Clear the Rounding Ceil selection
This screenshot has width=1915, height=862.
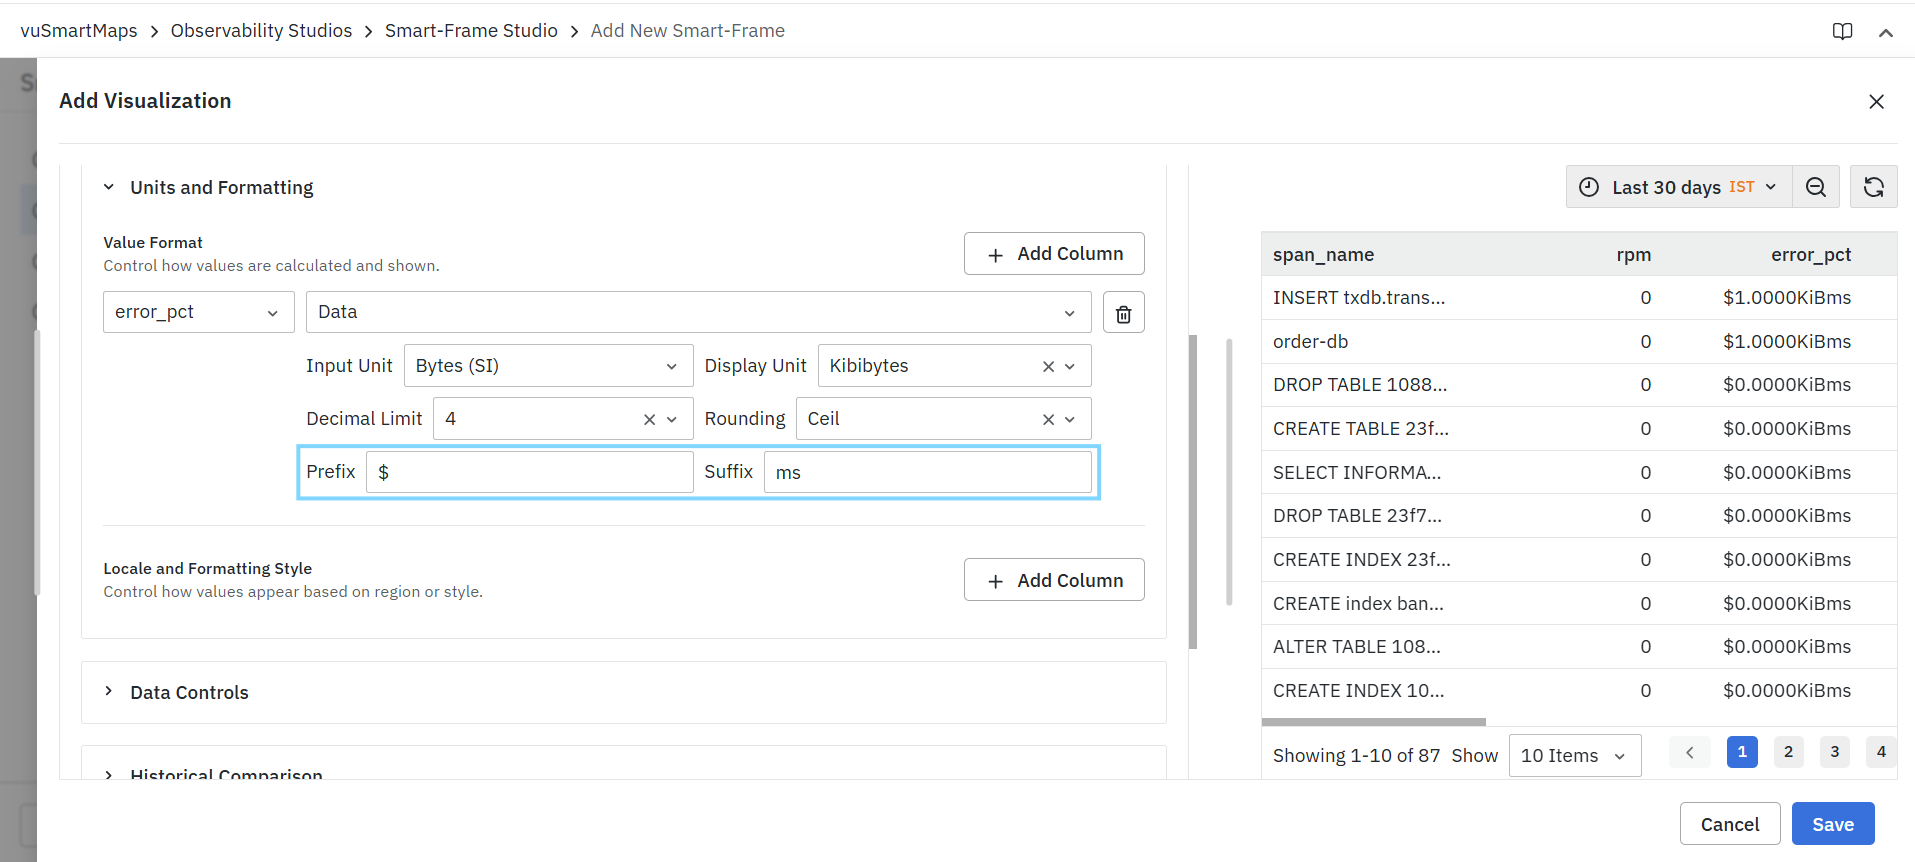(1048, 419)
